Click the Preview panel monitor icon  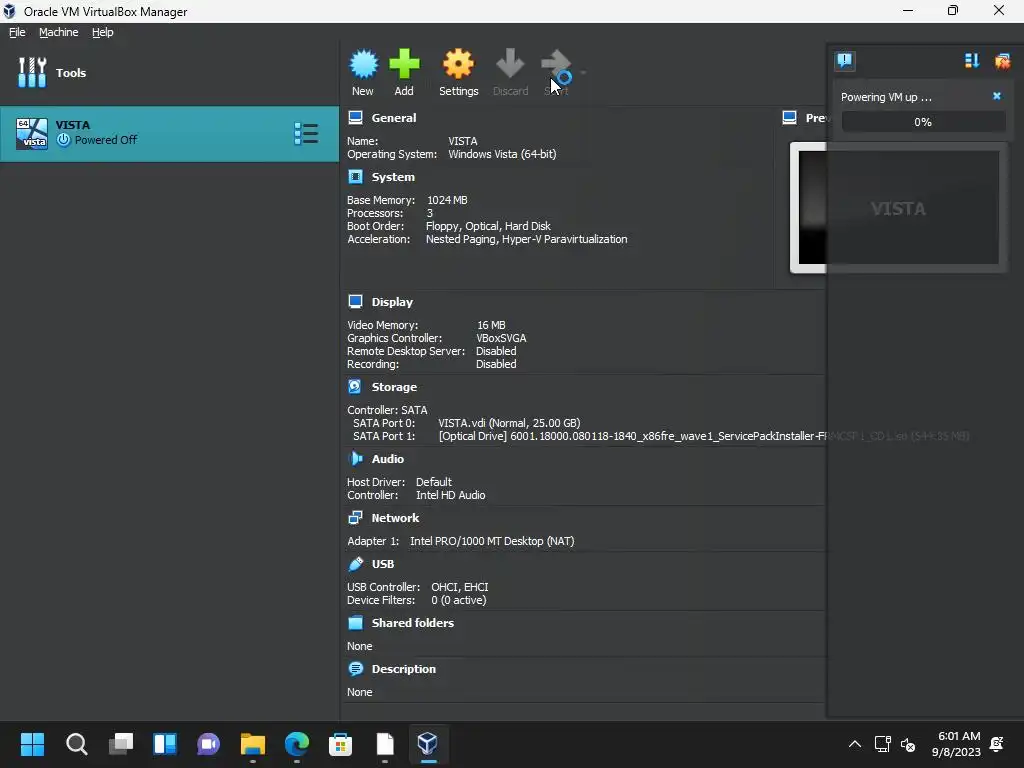click(x=790, y=118)
